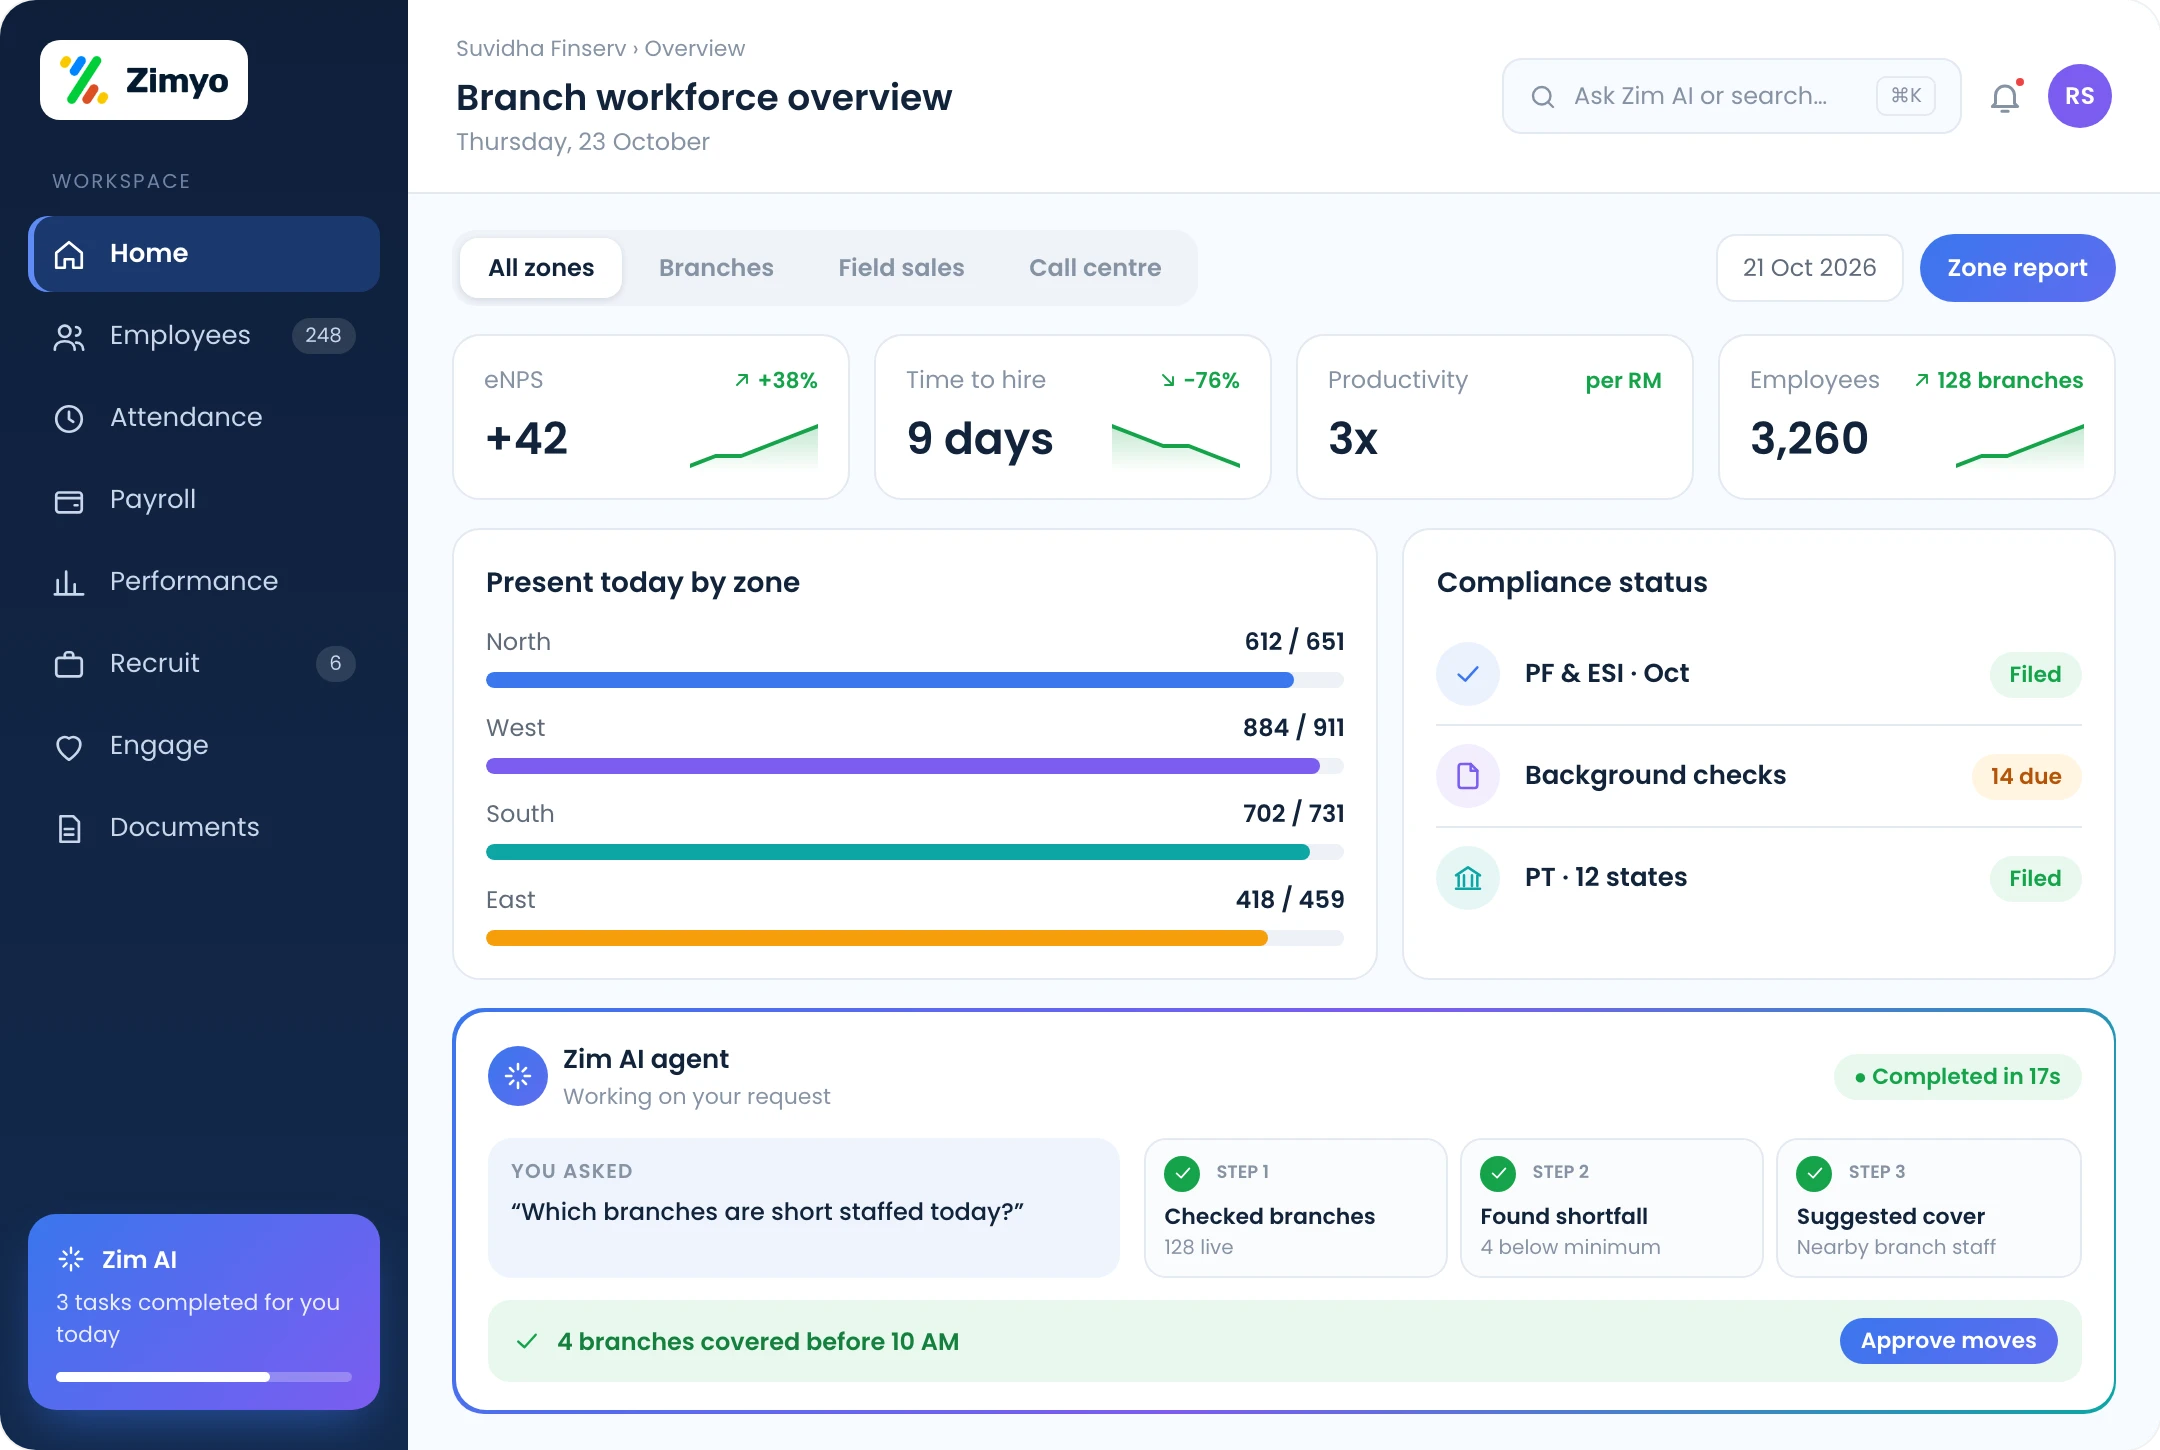Open the Time to hire card
The height and width of the screenshot is (1450, 2160).
point(1073,417)
